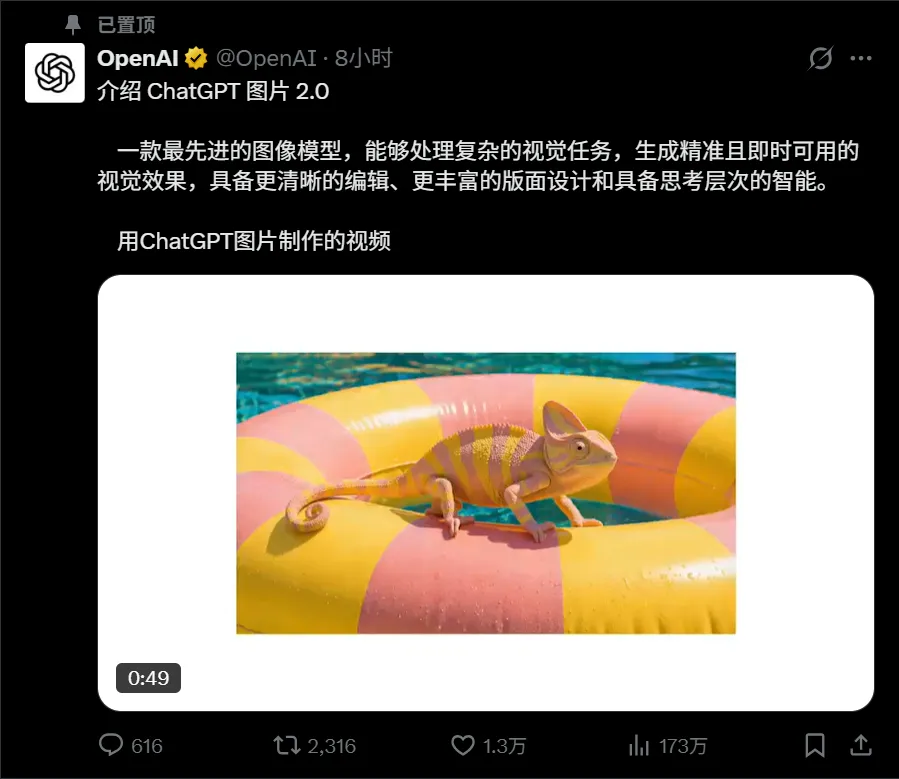Viewport: 899px width, 779px height.
Task: Click the 1.3万 likes count
Action: pyautogui.click(x=504, y=746)
